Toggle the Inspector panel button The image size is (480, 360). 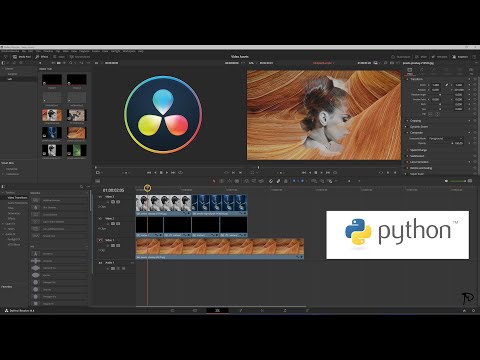(460, 57)
